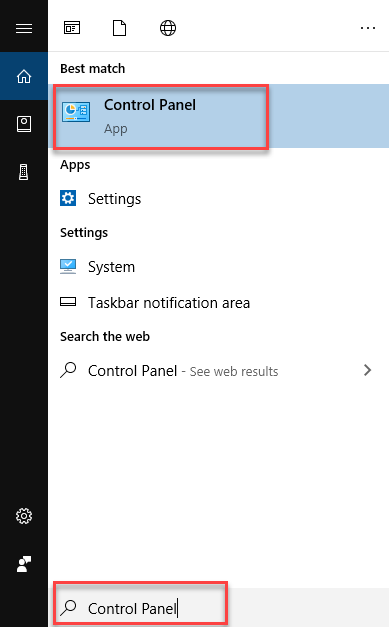Open the hamburger menu icon
This screenshot has width=389, height=627.
pyautogui.click(x=24, y=28)
